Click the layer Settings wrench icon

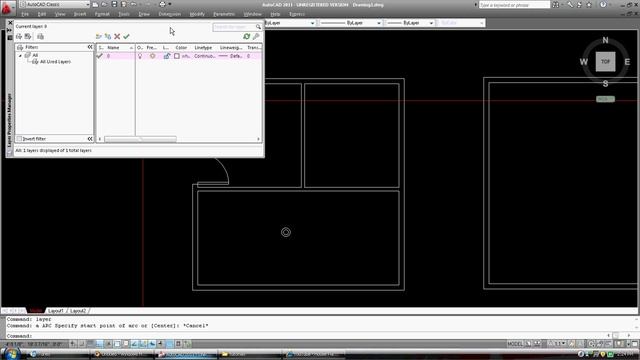256,36
